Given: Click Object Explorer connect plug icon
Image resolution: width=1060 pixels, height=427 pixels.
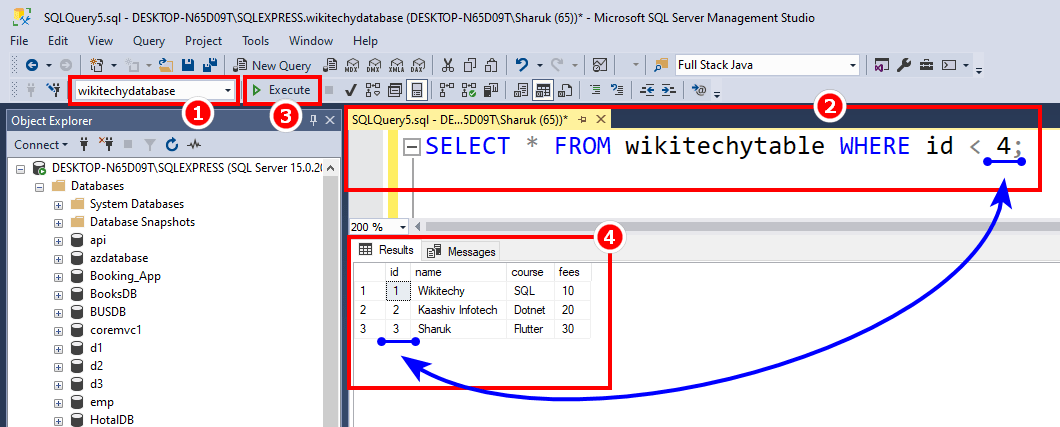Looking at the screenshot, I should [84, 145].
